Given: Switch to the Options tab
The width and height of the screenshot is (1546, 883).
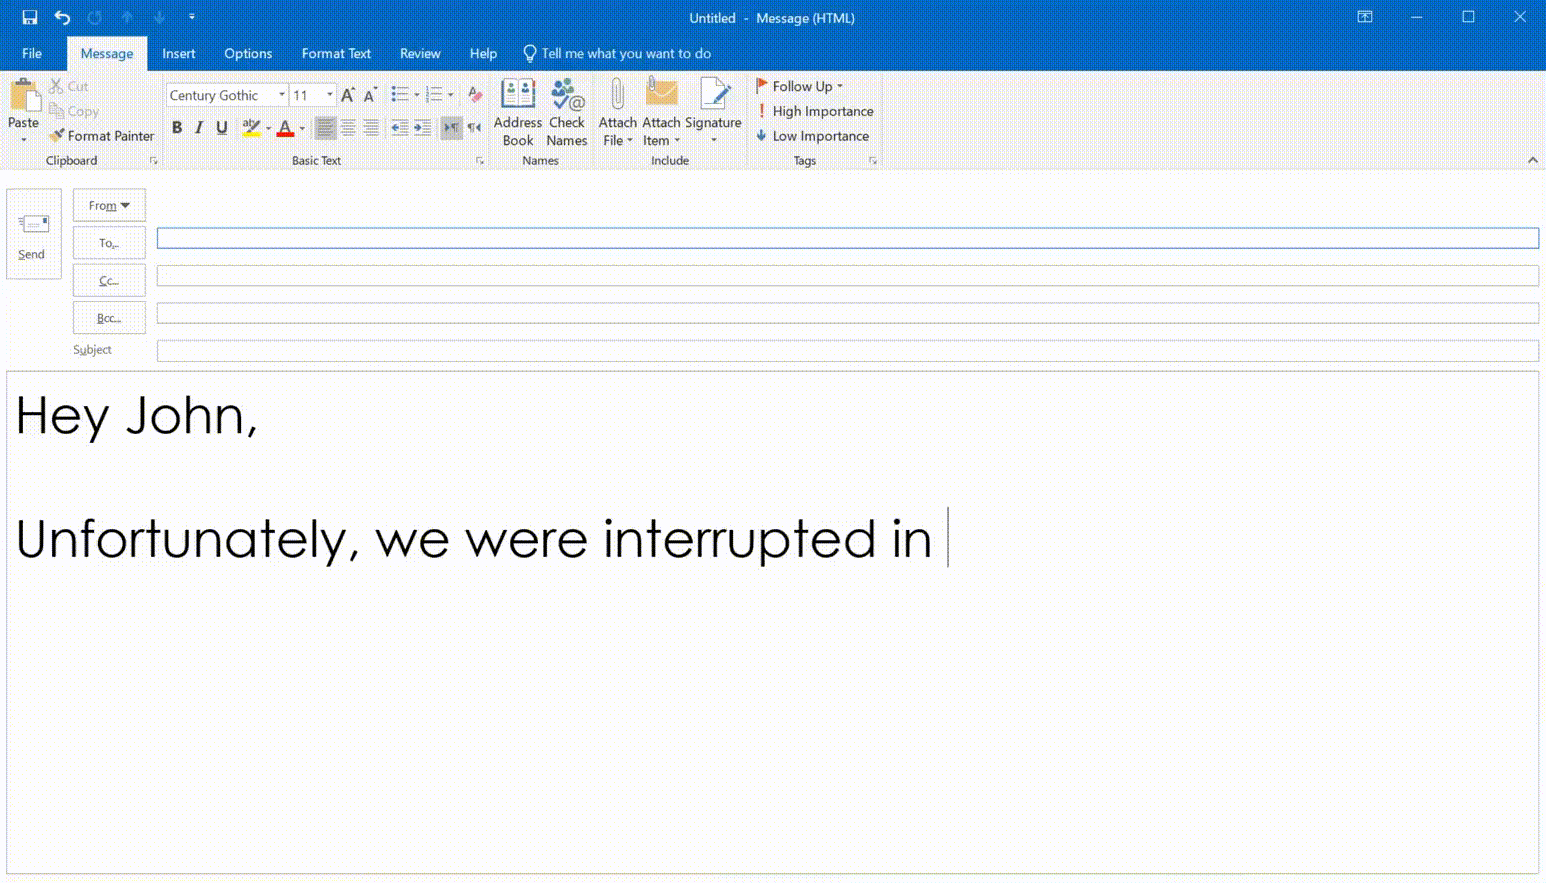Looking at the screenshot, I should [x=248, y=53].
